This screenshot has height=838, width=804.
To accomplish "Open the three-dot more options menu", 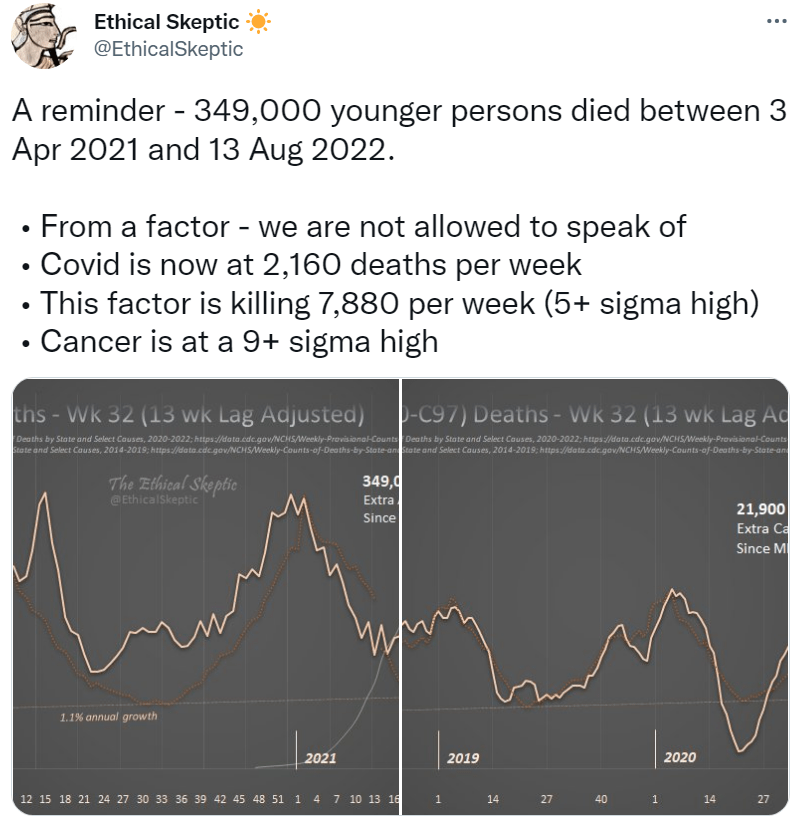I will pos(775,22).
